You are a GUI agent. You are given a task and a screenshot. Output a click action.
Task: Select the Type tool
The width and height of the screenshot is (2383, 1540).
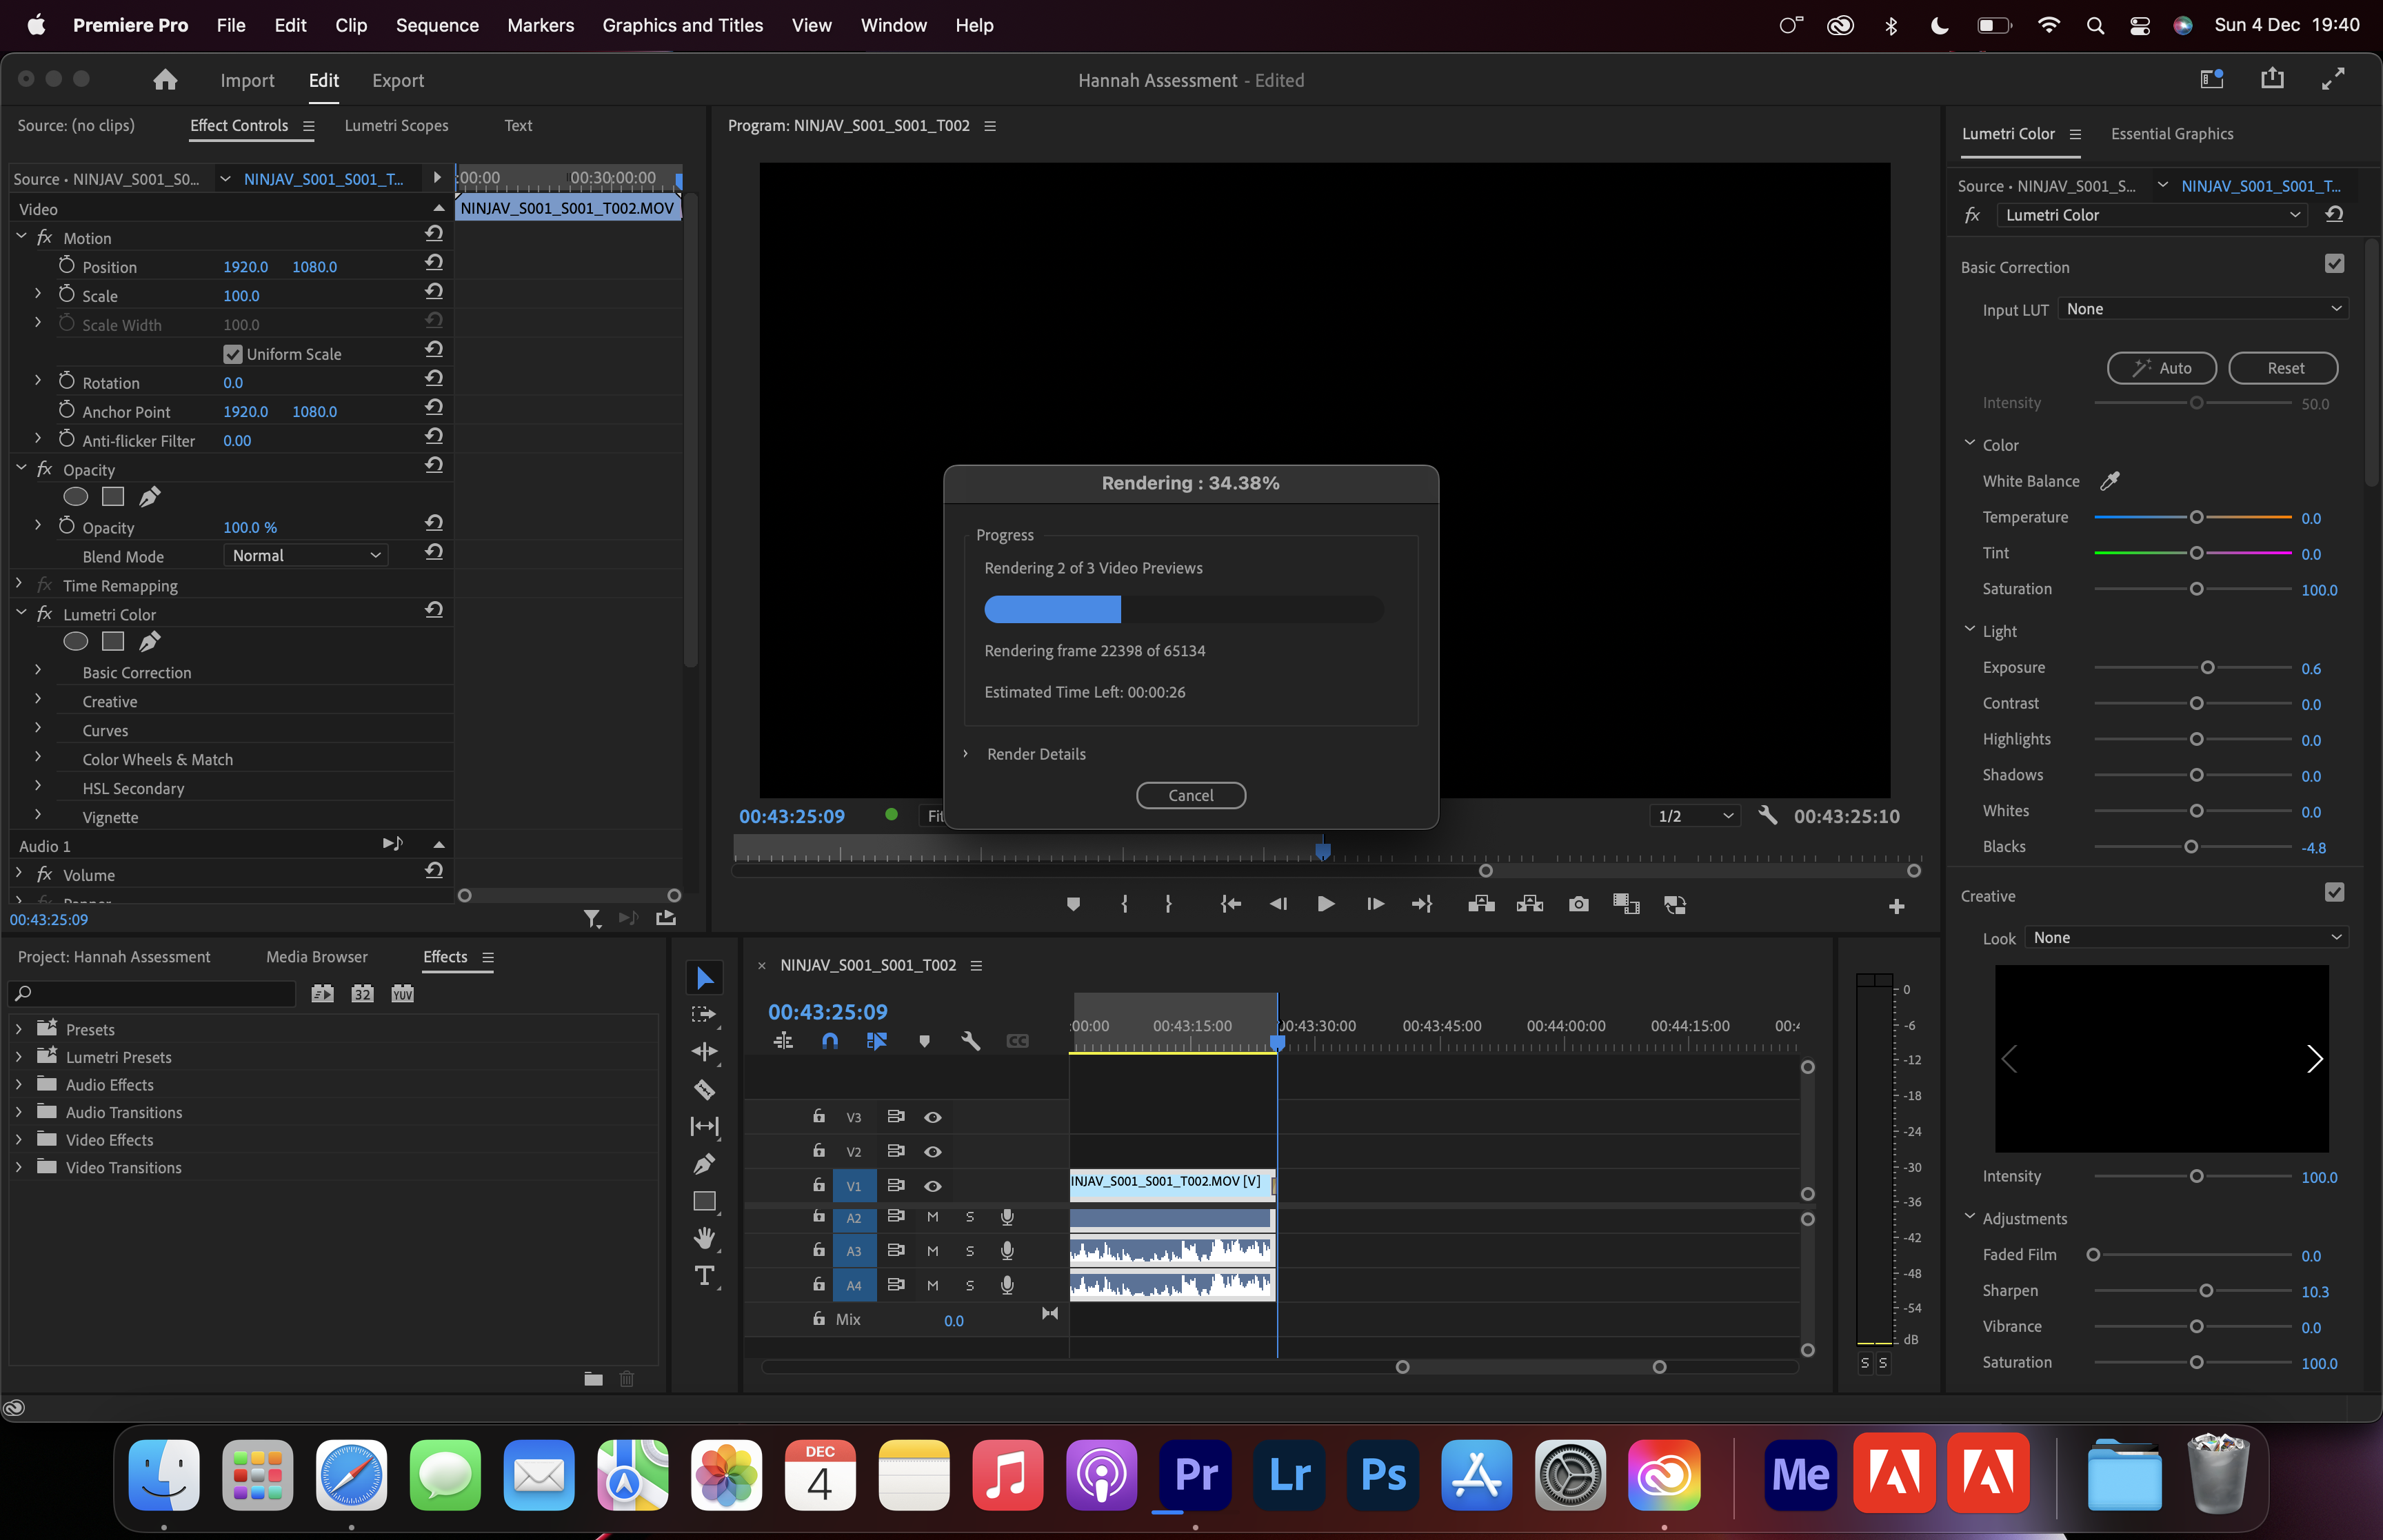[x=704, y=1275]
